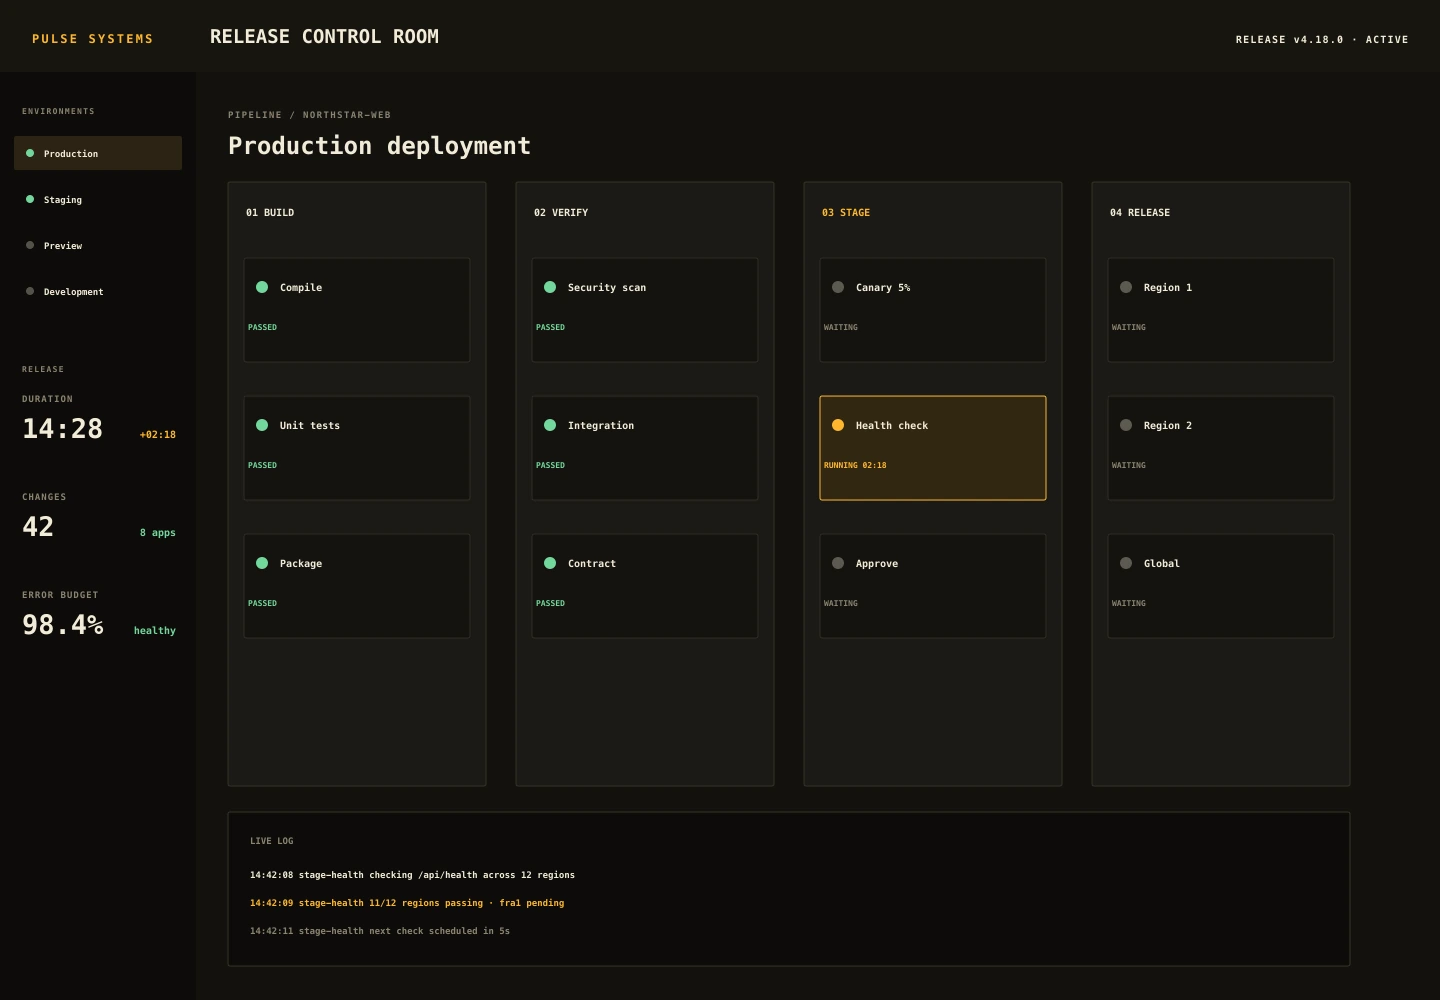Click the LIVE LOG heading

click(272, 841)
